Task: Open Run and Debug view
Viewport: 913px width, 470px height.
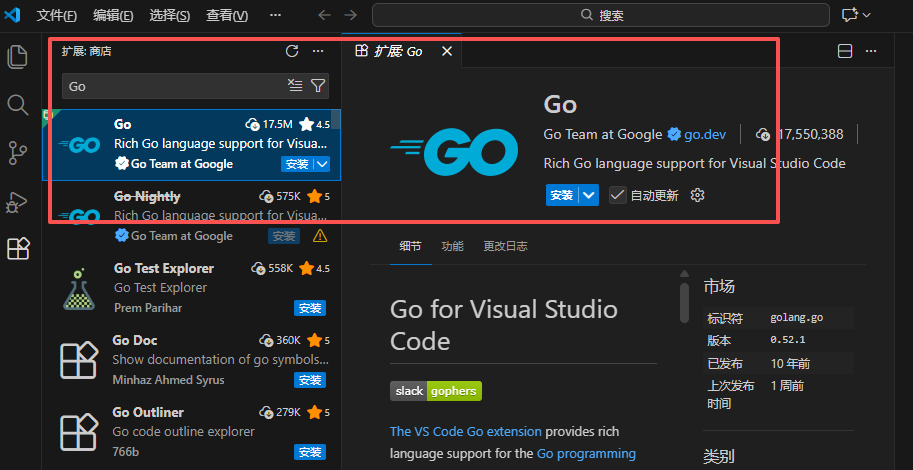Action: [x=18, y=201]
